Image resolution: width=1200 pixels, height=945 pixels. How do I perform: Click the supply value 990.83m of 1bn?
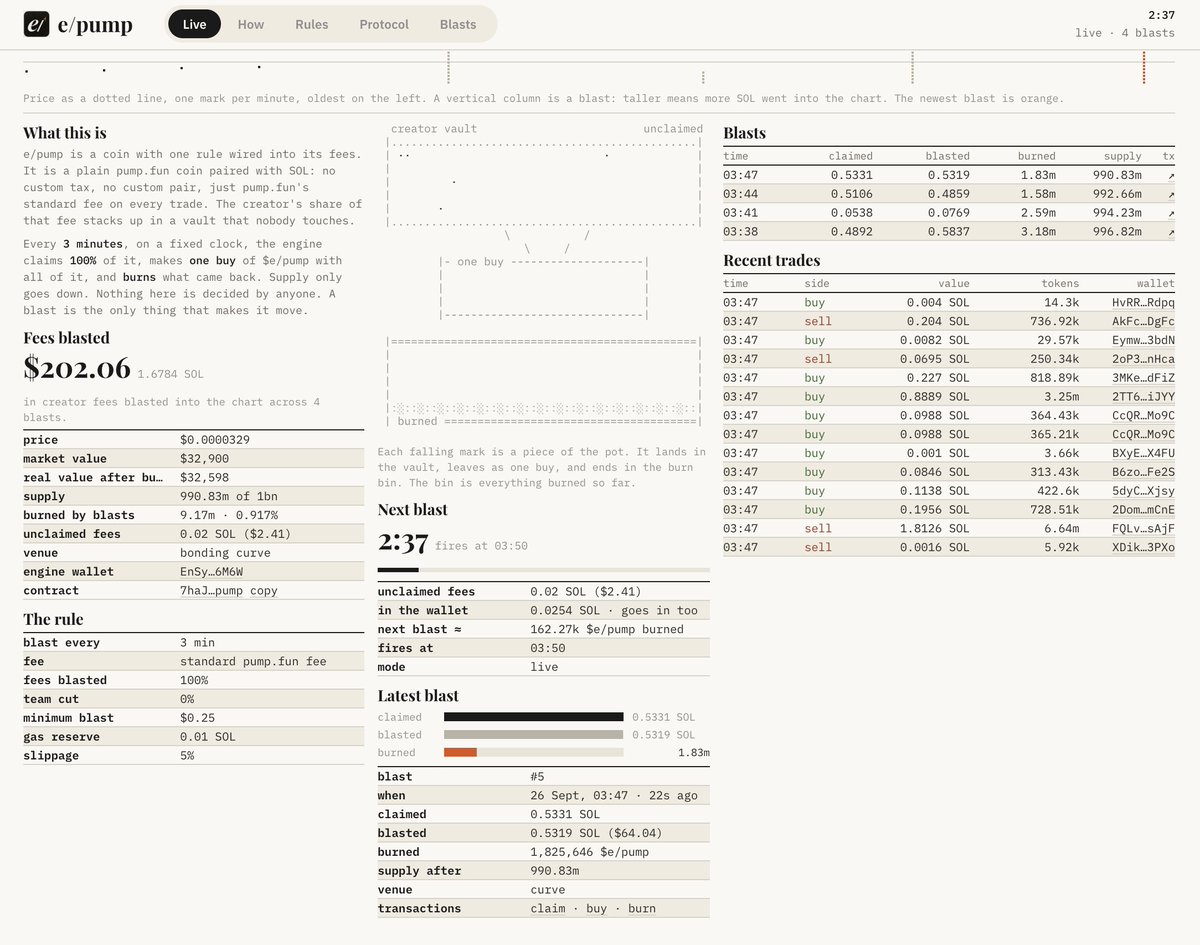click(x=228, y=497)
